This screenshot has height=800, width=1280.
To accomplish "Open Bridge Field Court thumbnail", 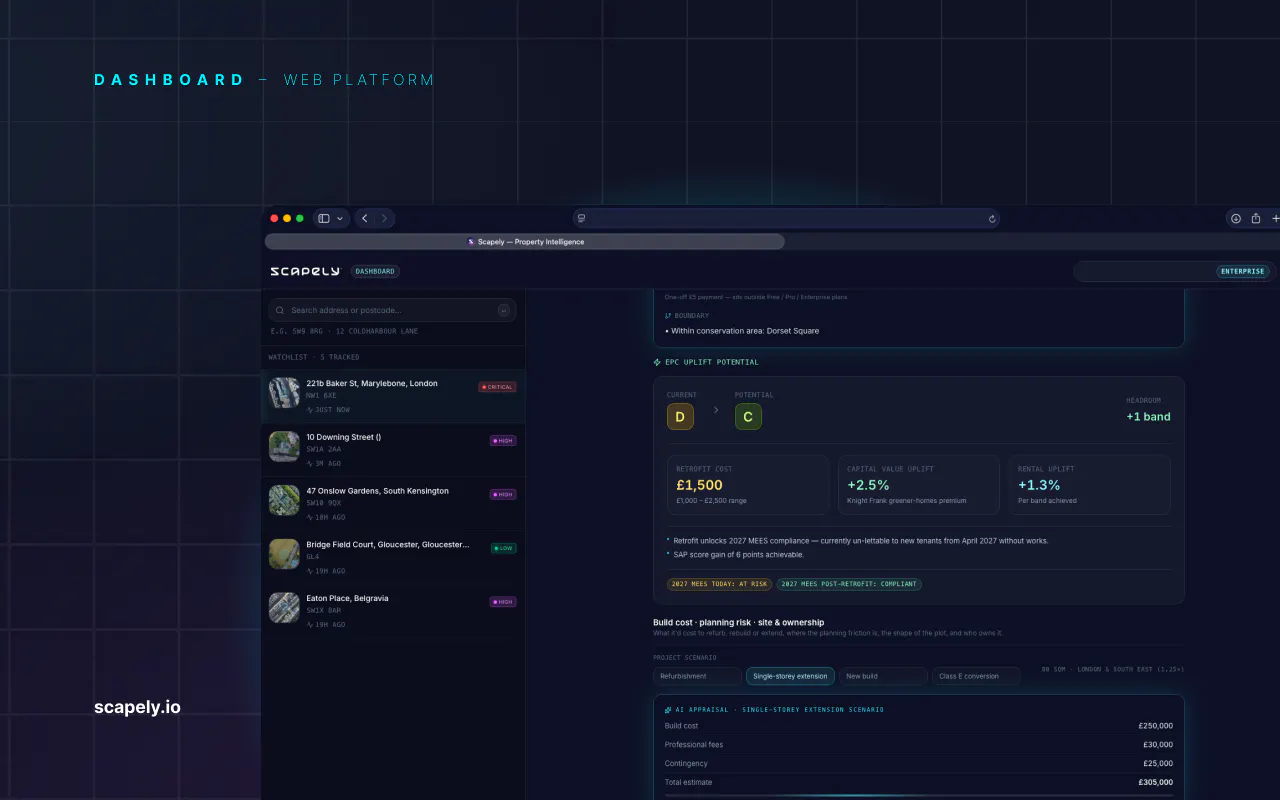I will [284, 554].
